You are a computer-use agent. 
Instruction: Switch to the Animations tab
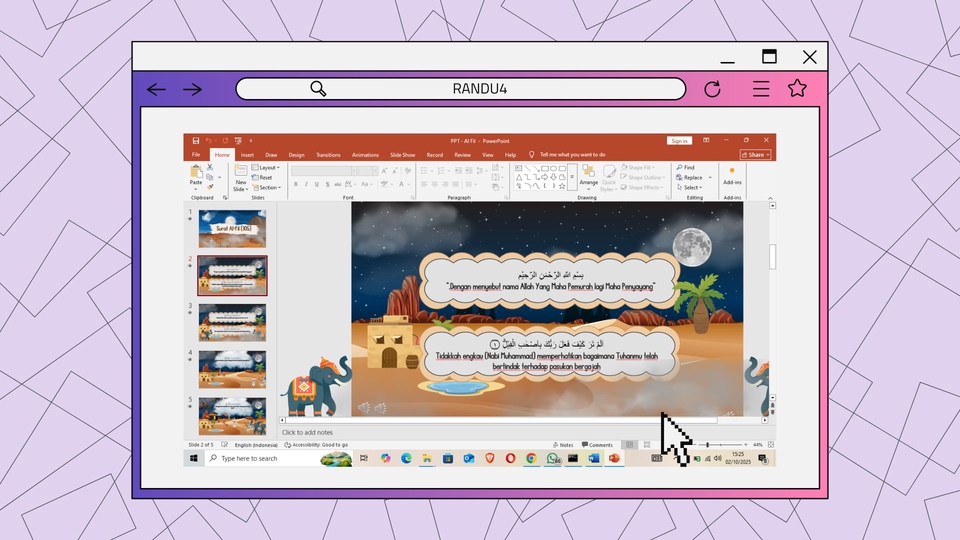365,155
